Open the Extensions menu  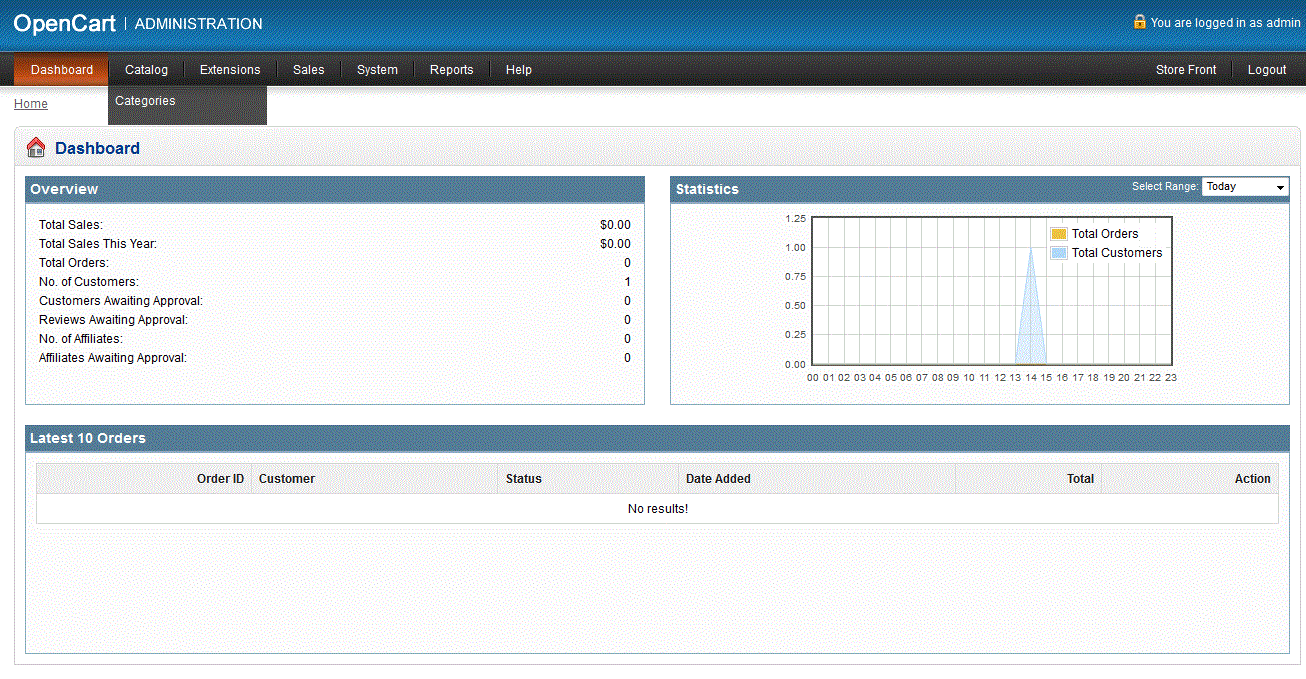click(230, 70)
